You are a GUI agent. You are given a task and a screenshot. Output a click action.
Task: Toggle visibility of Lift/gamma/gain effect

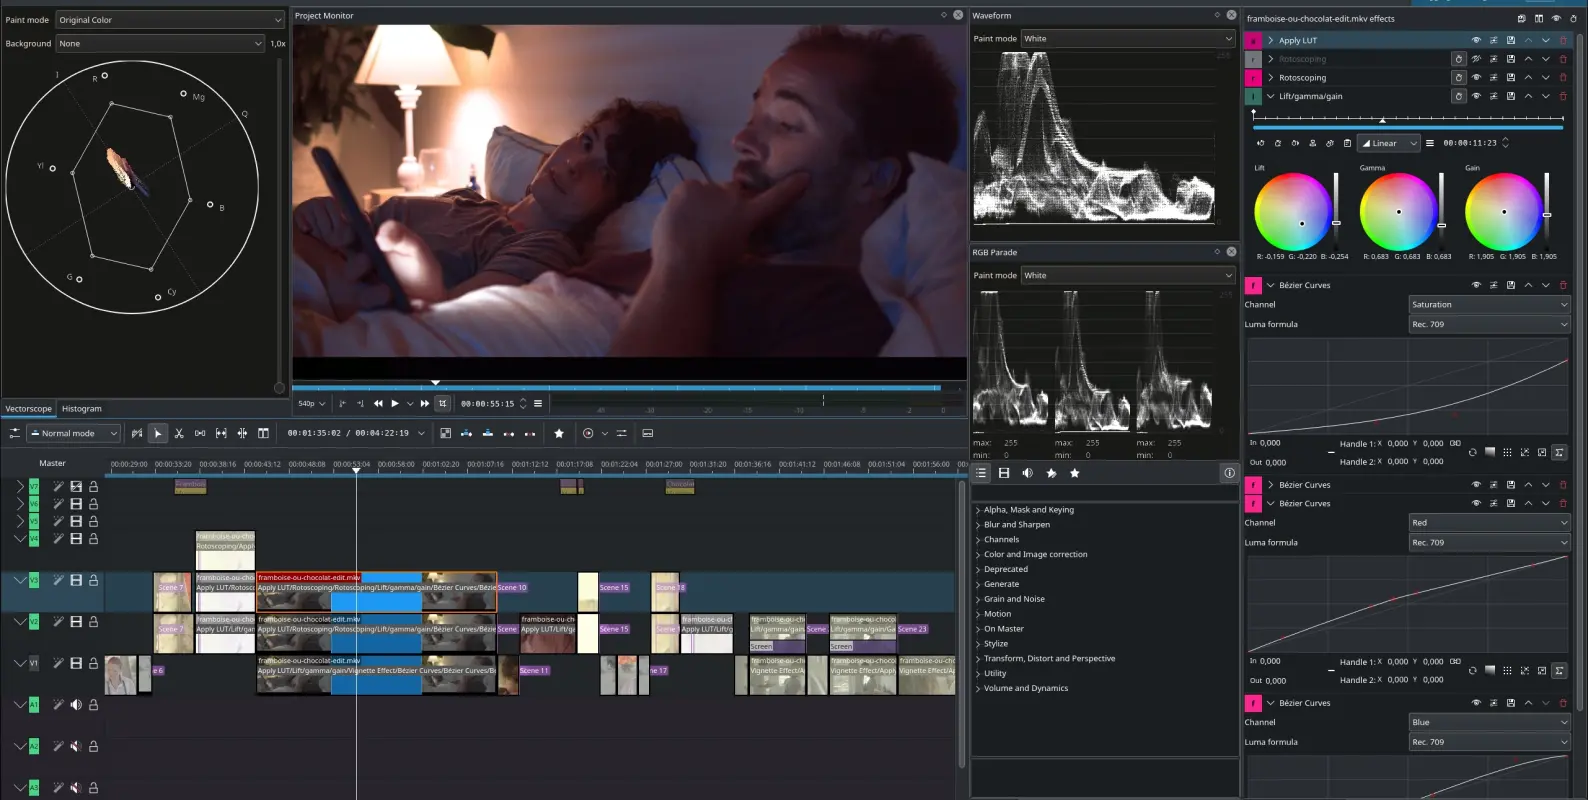coord(1476,96)
